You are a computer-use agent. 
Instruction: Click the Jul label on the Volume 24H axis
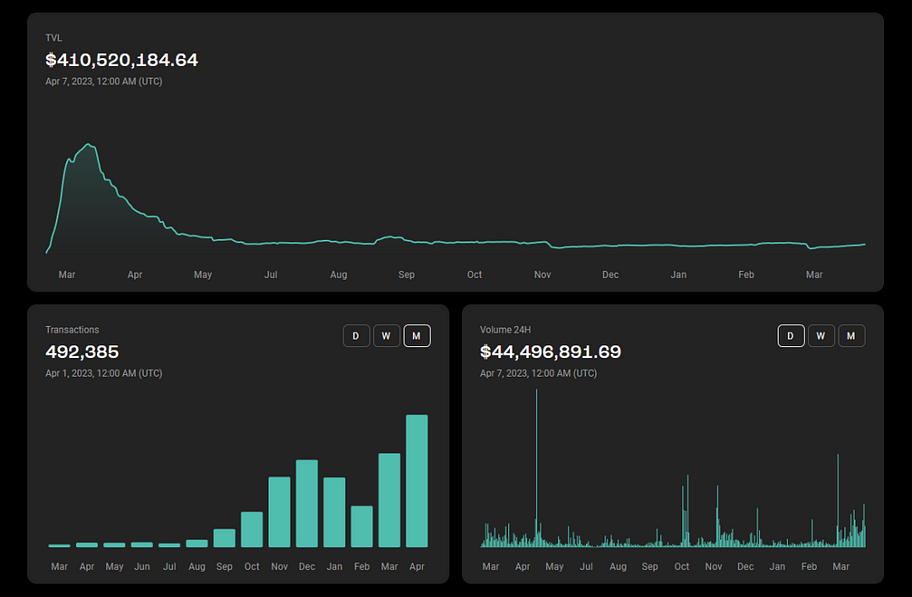(x=586, y=567)
